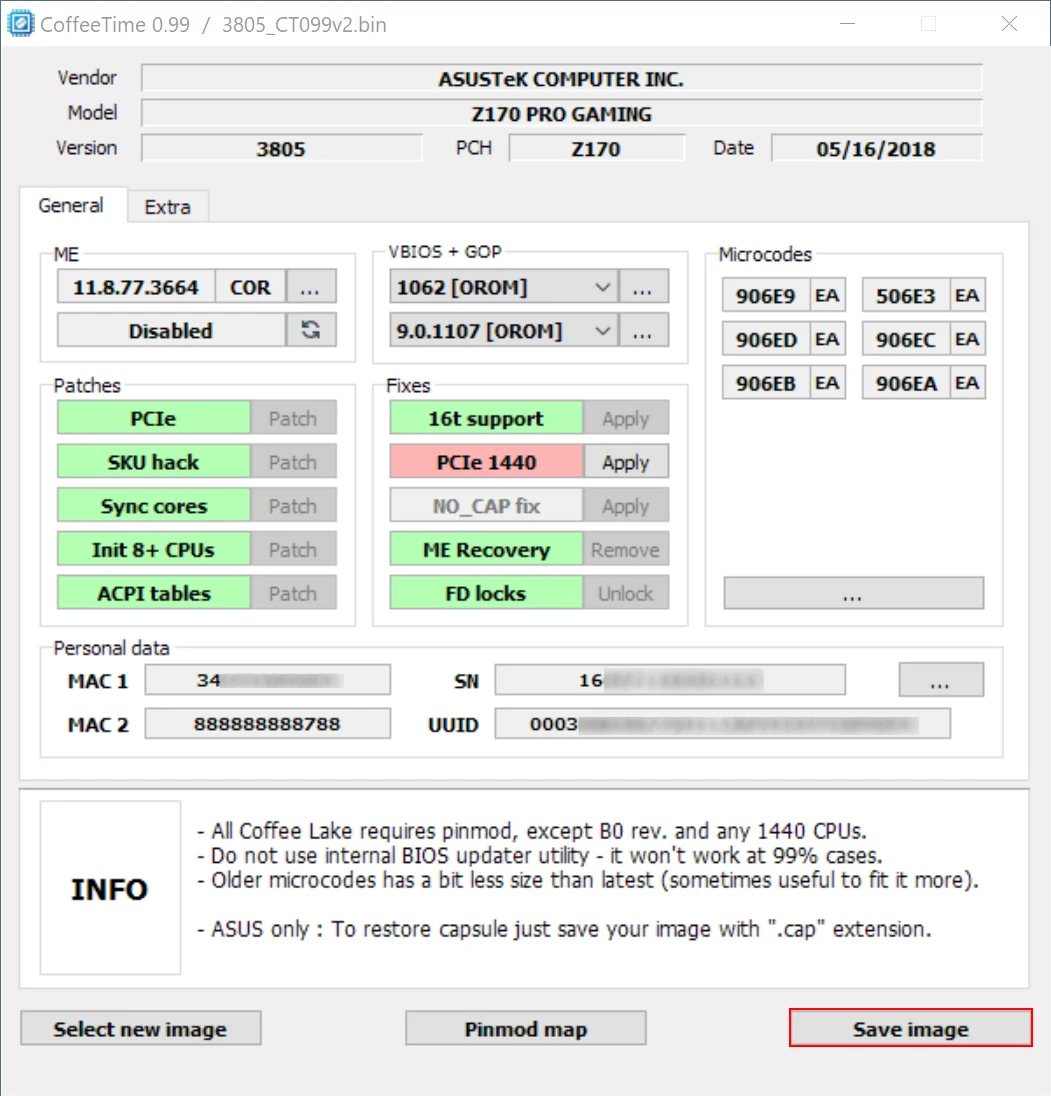This screenshot has width=1051, height=1096.
Task: Click the Vendor field ASUSTeK COMPUTER INC.
Action: click(562, 78)
